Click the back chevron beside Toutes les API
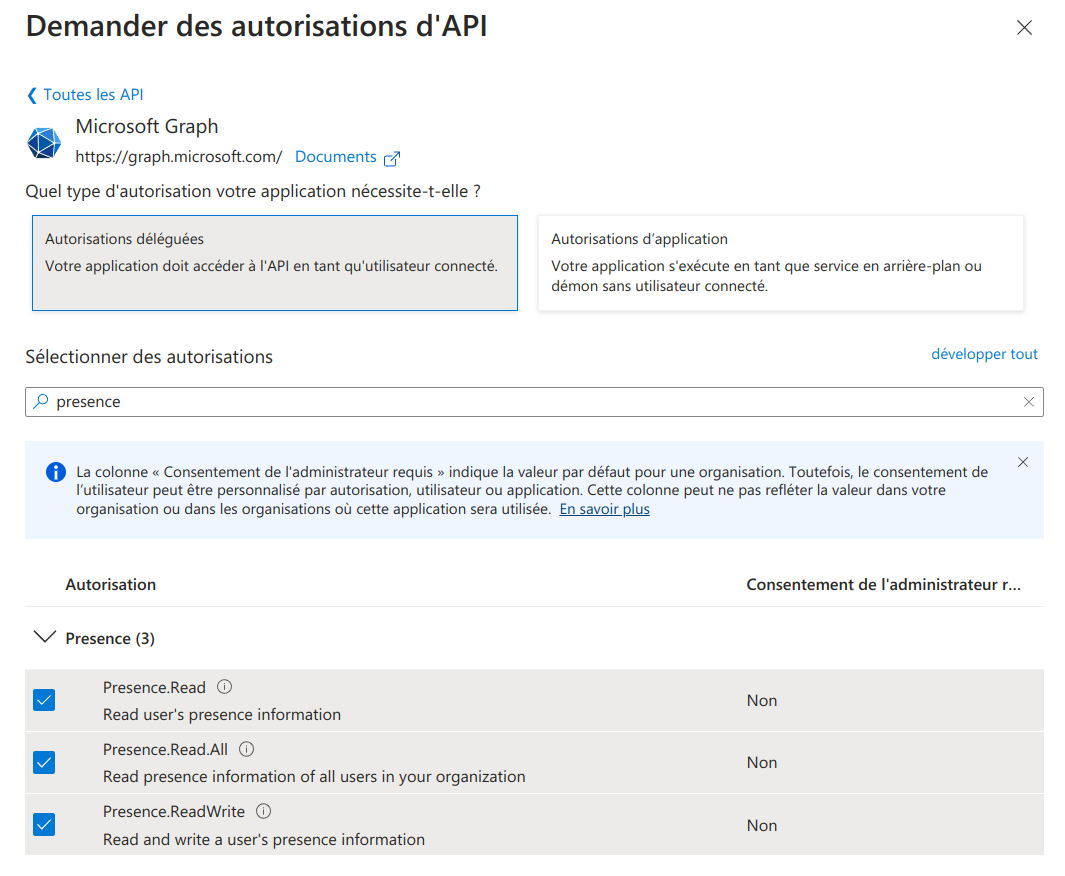1065x876 pixels. click(32, 95)
